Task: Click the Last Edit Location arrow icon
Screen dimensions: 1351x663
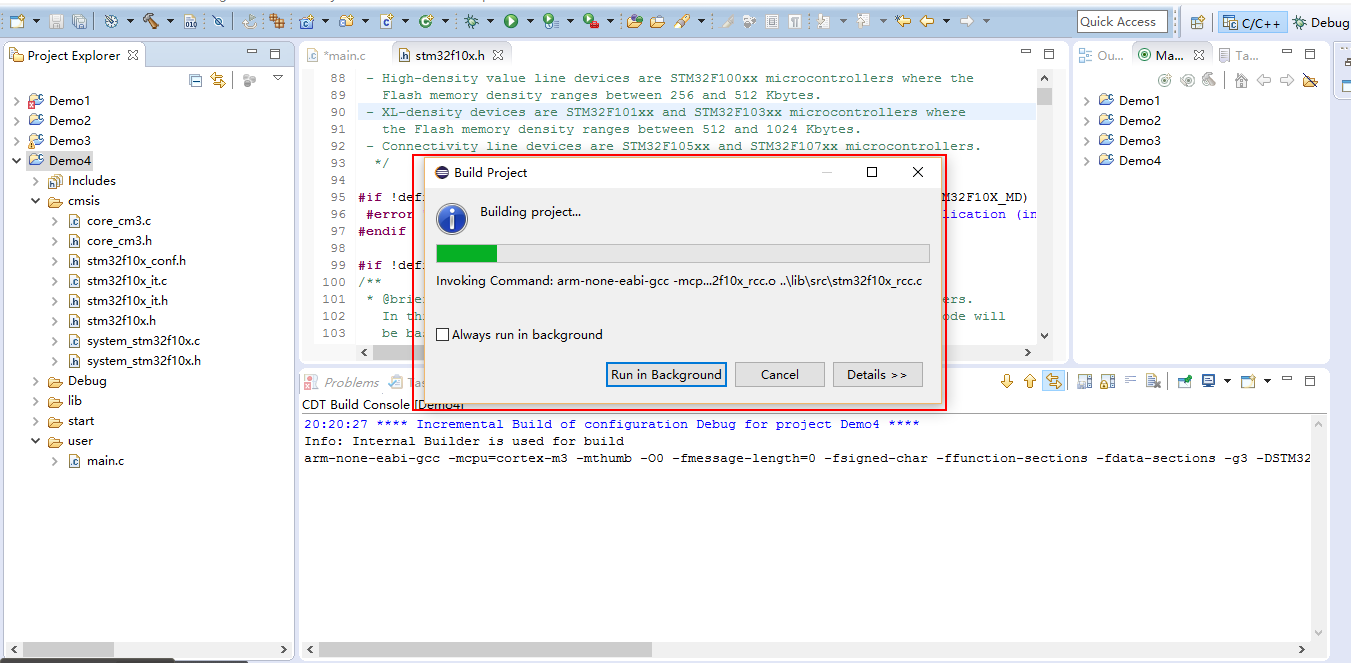Action: tap(903, 21)
